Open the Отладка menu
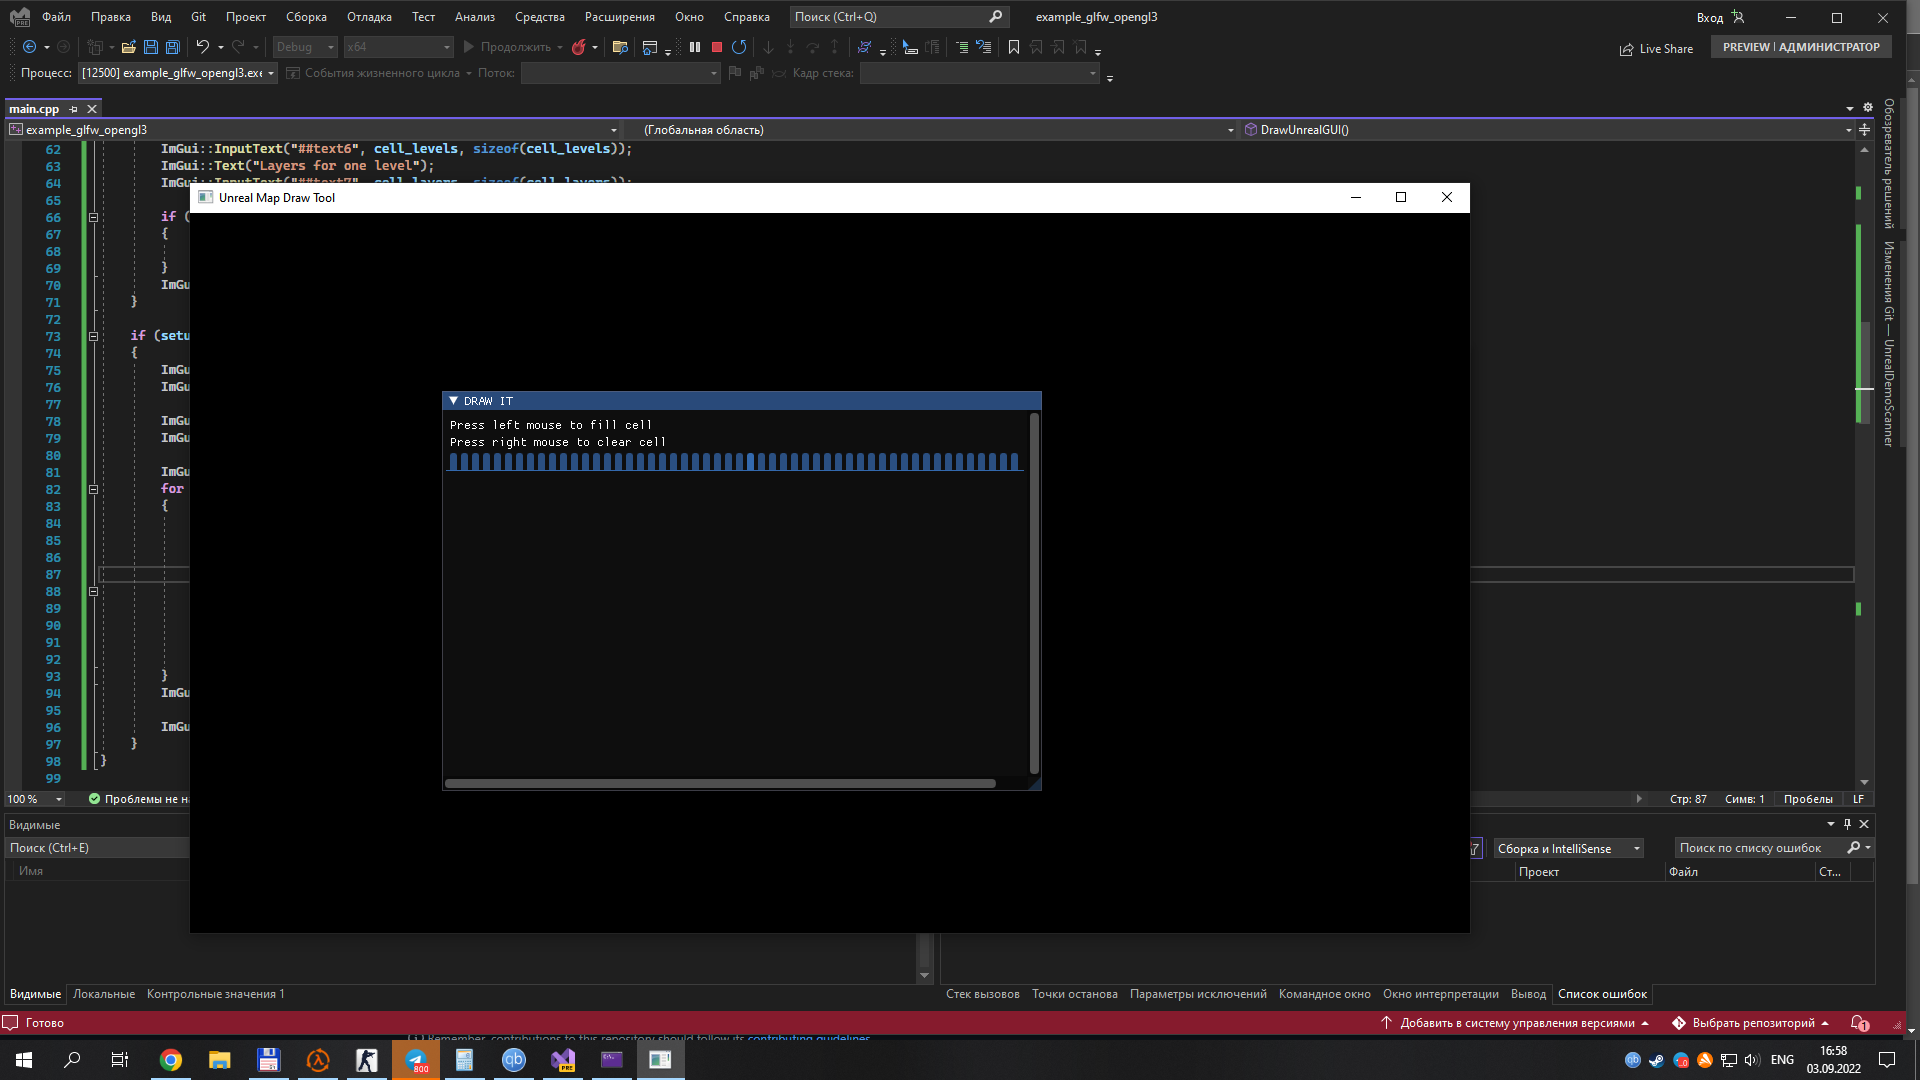This screenshot has height=1080, width=1920. tap(368, 16)
